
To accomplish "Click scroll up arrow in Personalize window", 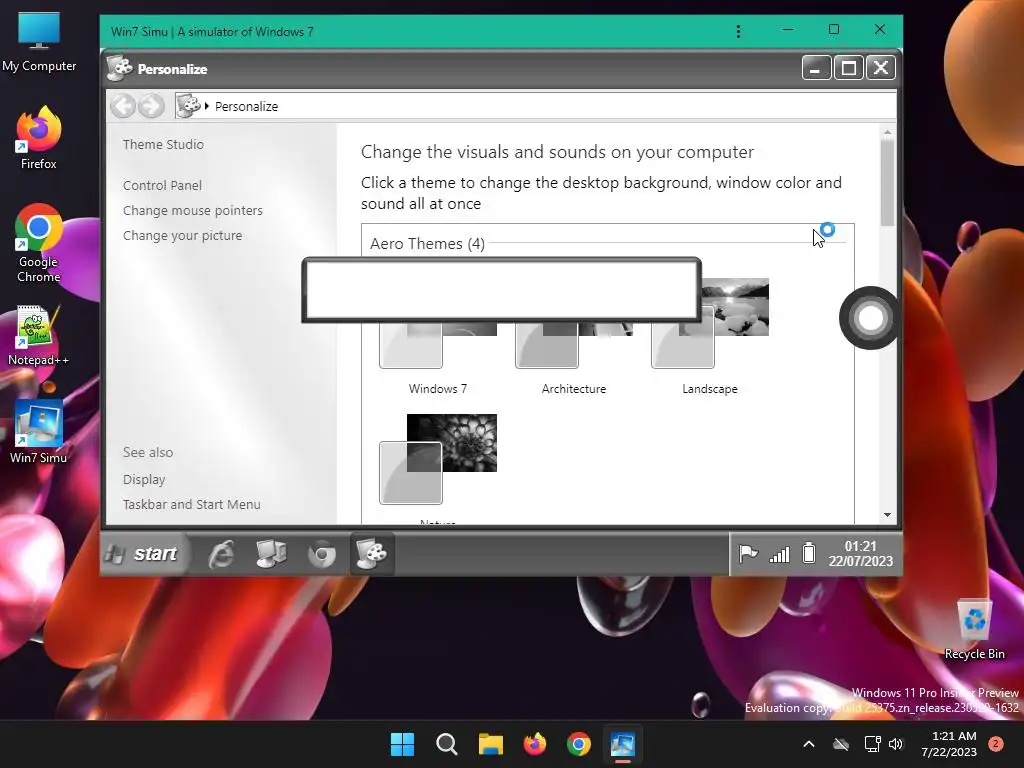I will [887, 133].
